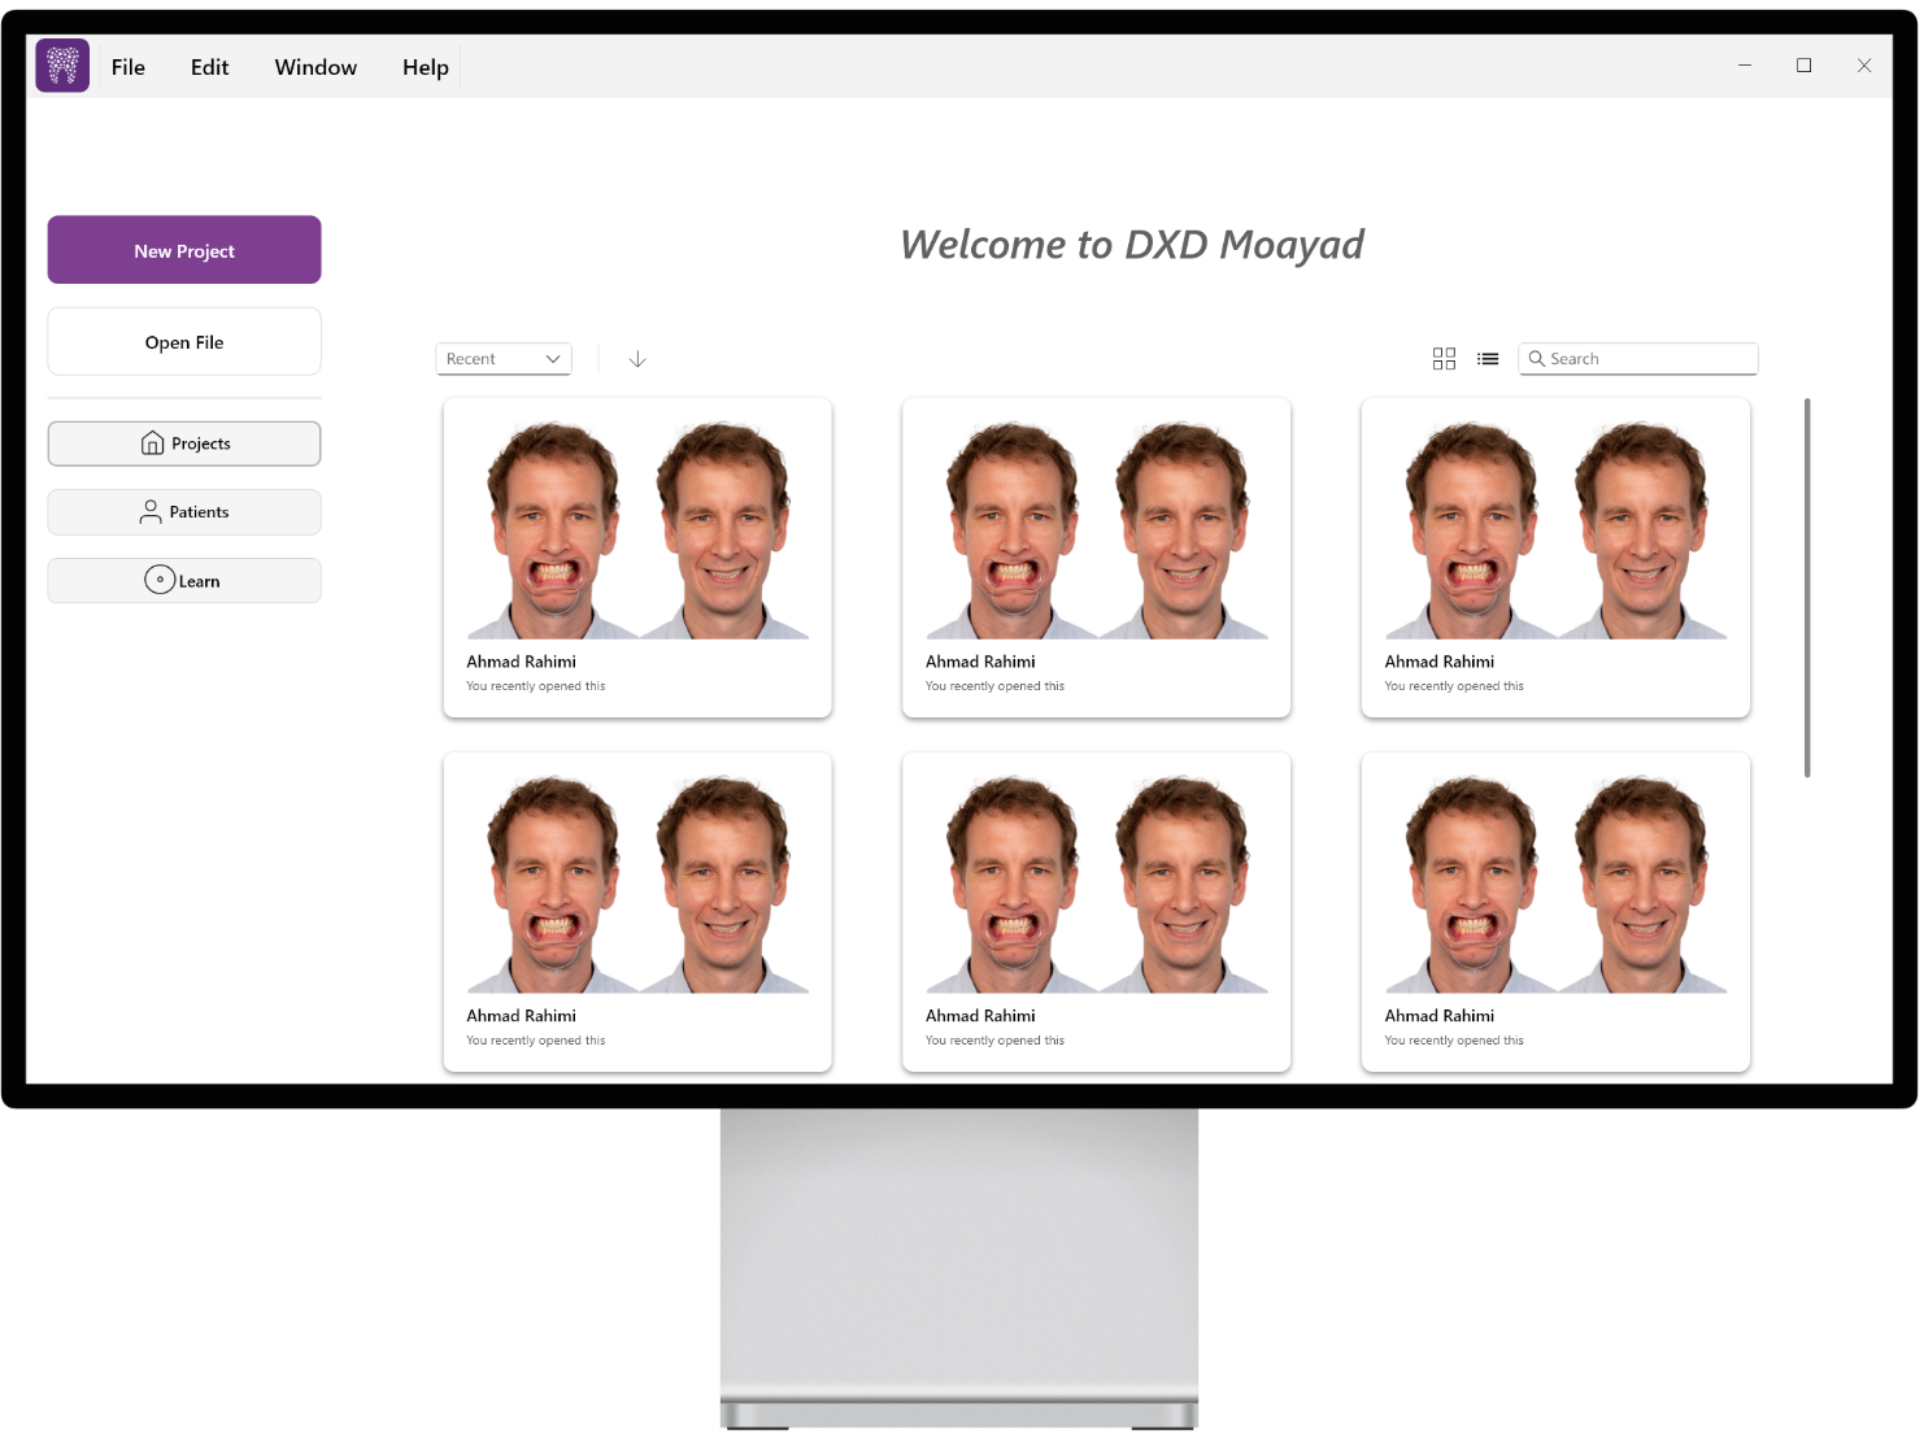Reverse sort order with down arrow

click(637, 359)
